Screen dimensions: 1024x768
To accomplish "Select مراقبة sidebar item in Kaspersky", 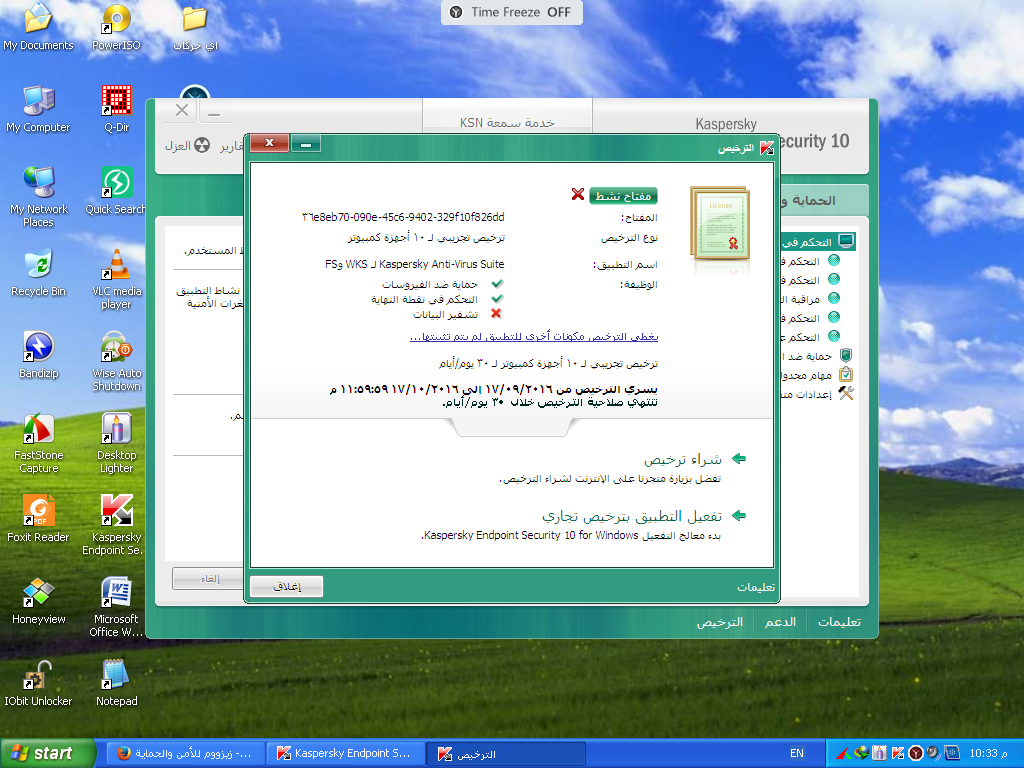I will pyautogui.click(x=805, y=298).
